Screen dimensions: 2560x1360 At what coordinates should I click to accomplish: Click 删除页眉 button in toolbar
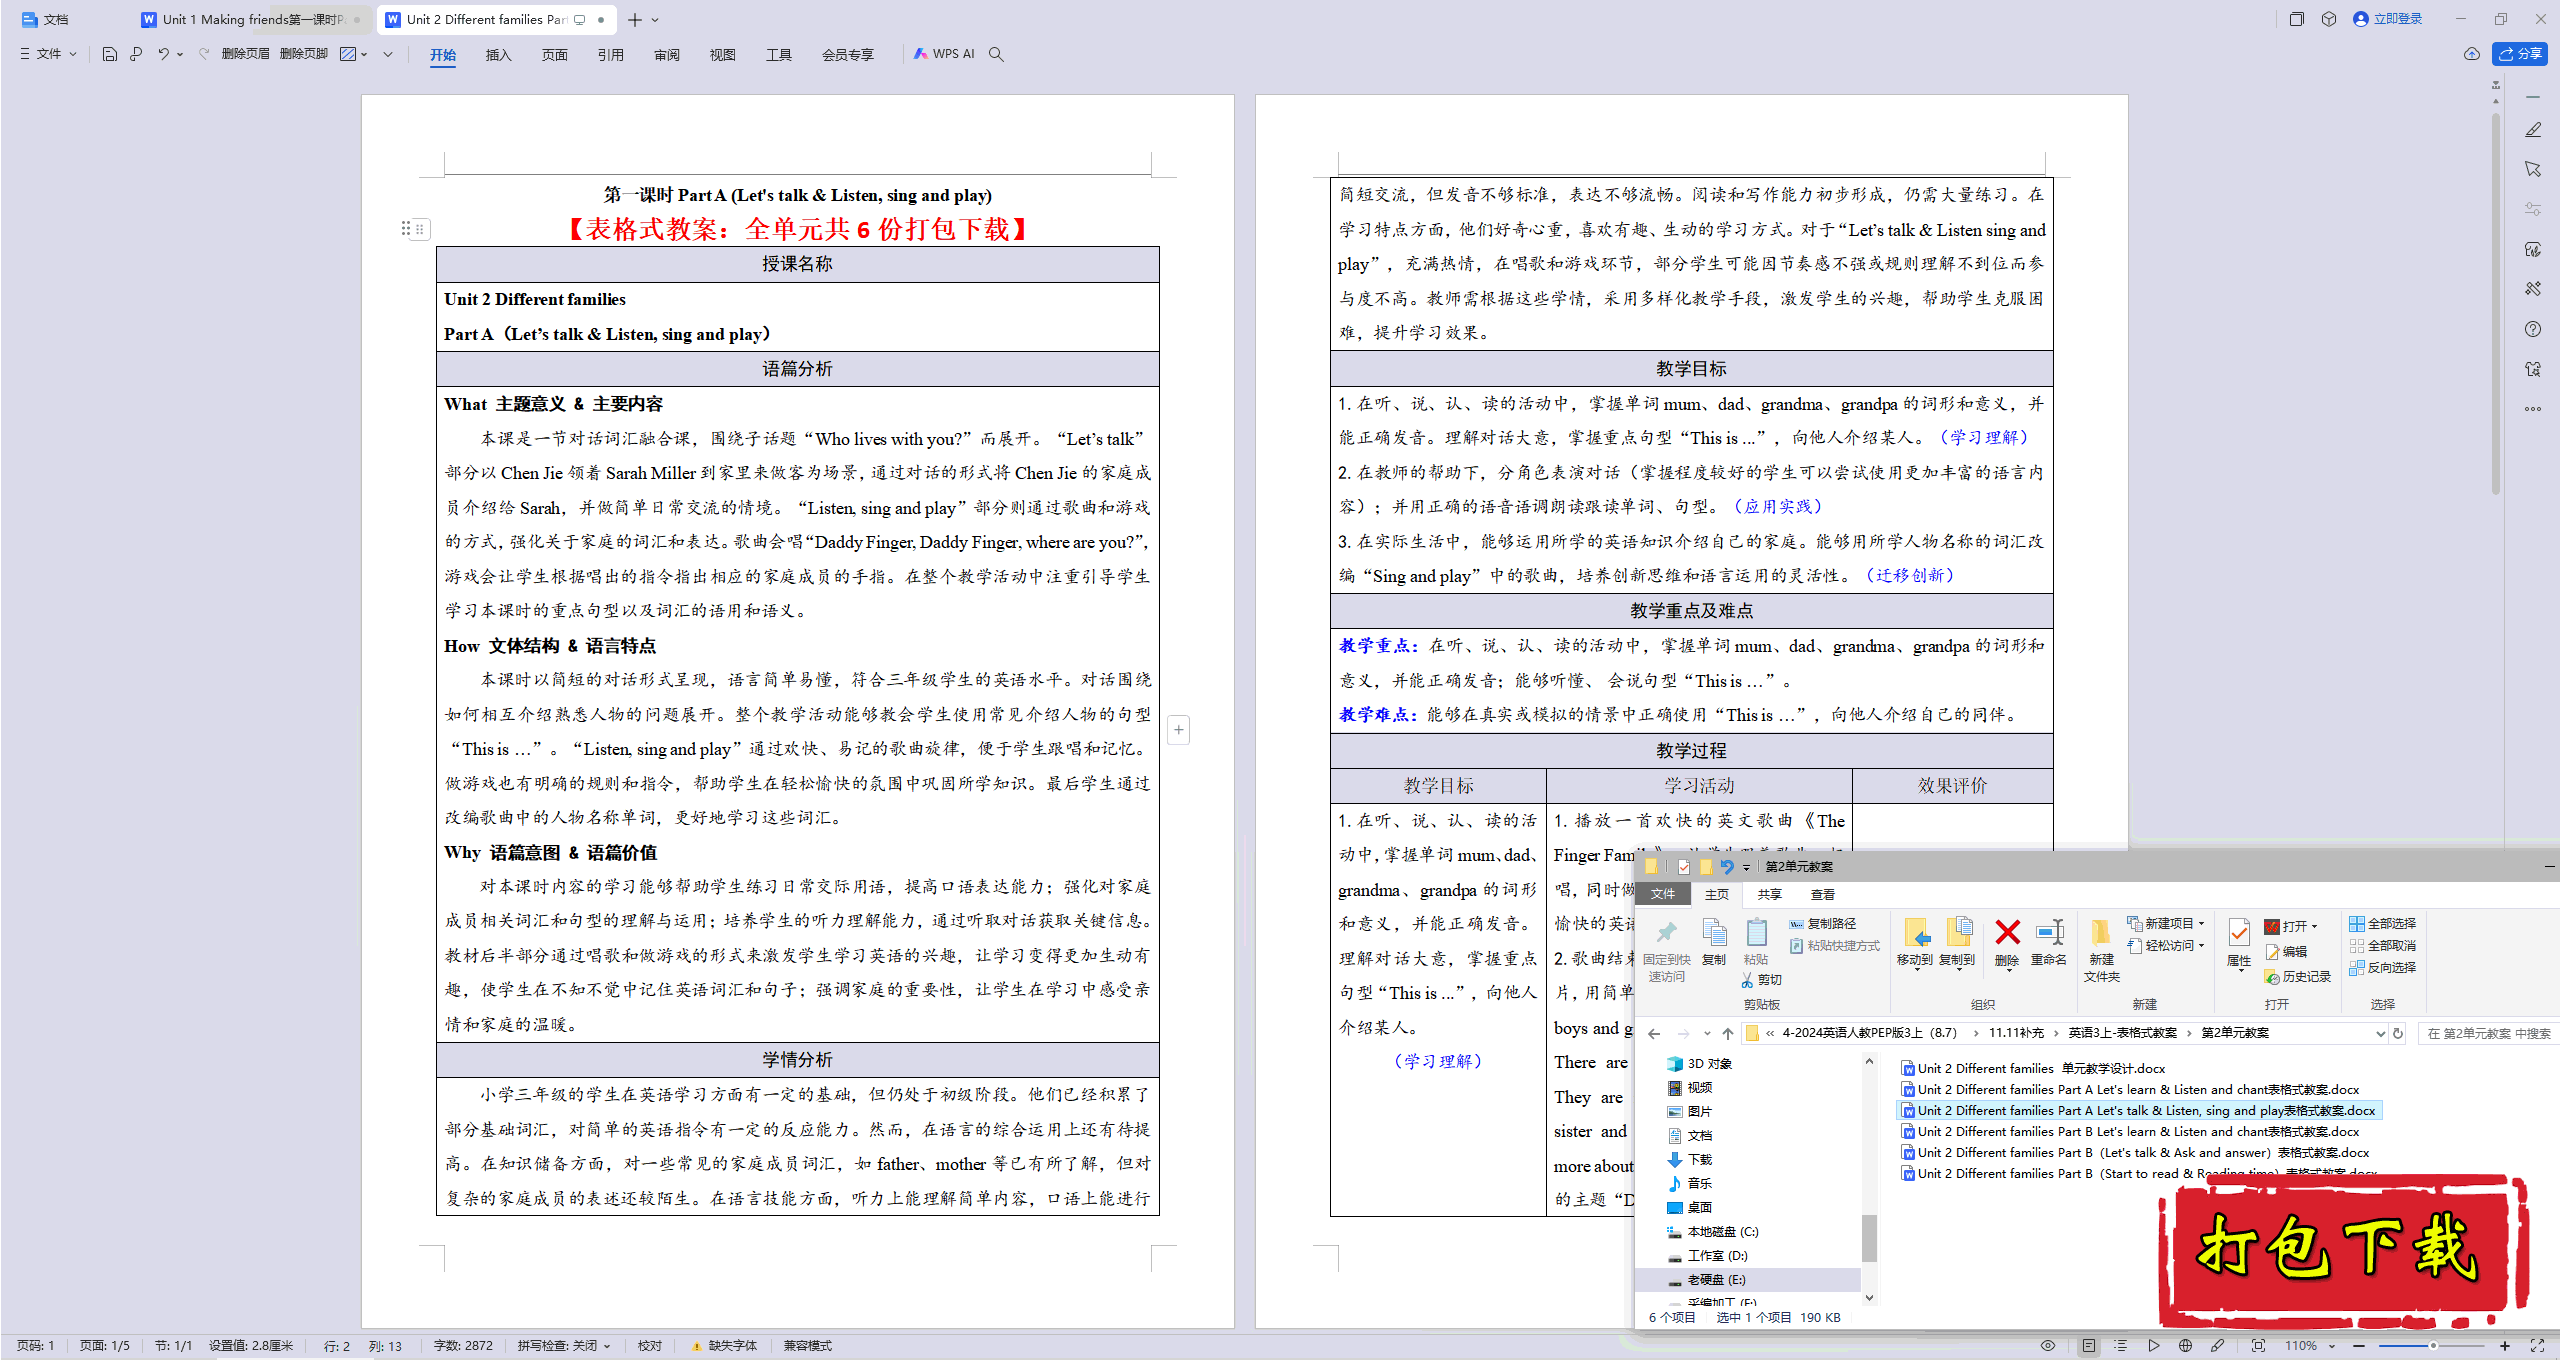[245, 54]
